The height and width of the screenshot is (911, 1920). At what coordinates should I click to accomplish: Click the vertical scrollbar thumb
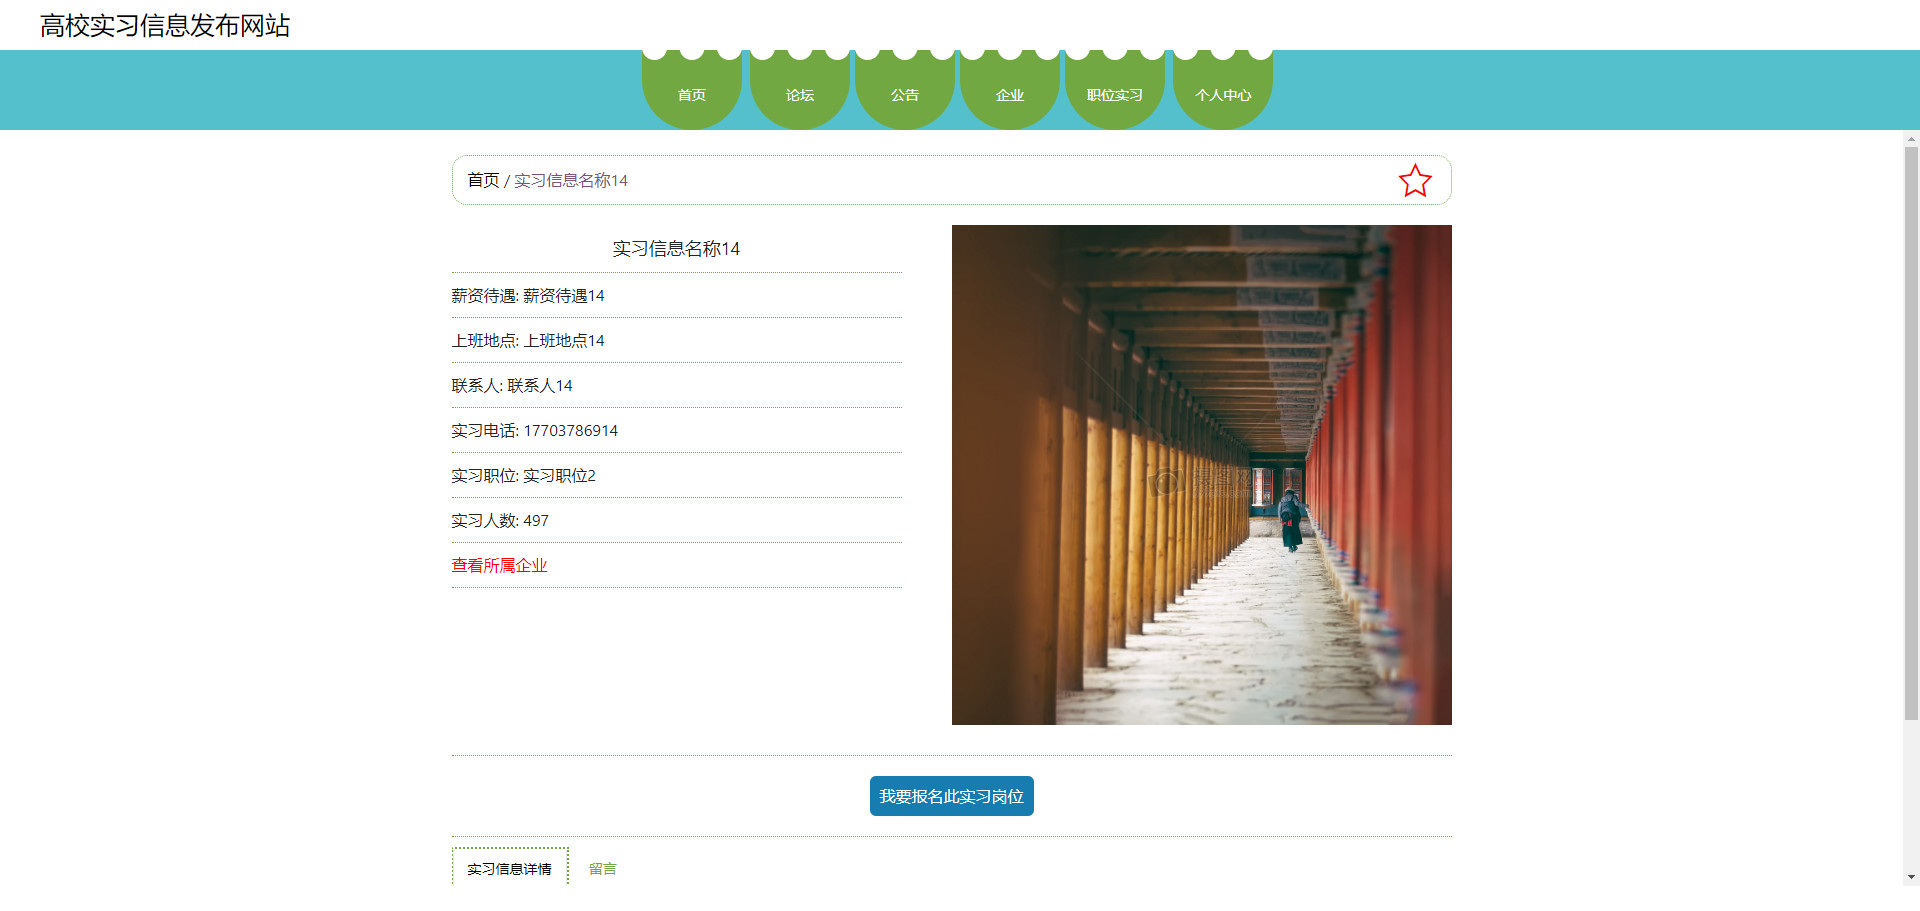pos(1911,430)
